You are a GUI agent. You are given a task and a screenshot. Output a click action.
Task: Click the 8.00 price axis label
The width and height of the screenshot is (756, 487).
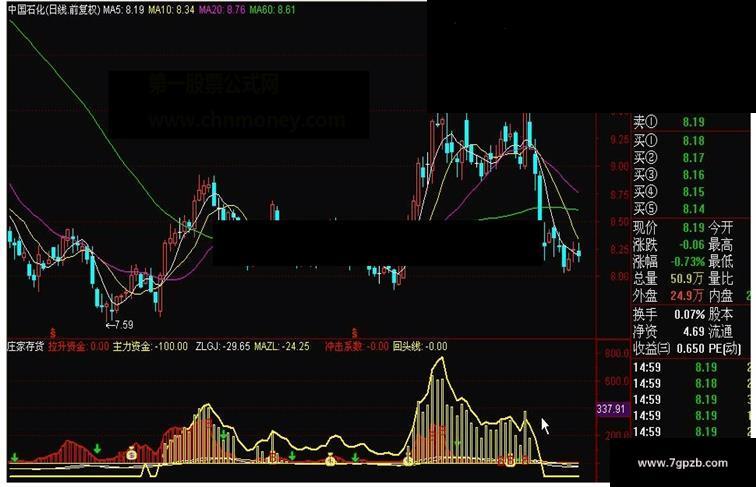point(619,276)
